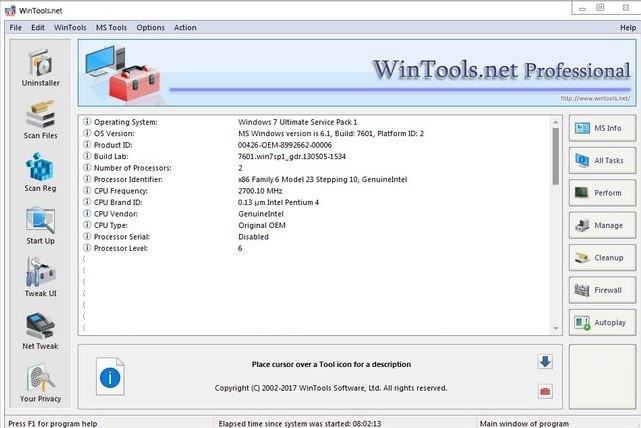Click the info icon beside CPU Vendor
Viewport: 641px width, 428px height.
point(87,213)
